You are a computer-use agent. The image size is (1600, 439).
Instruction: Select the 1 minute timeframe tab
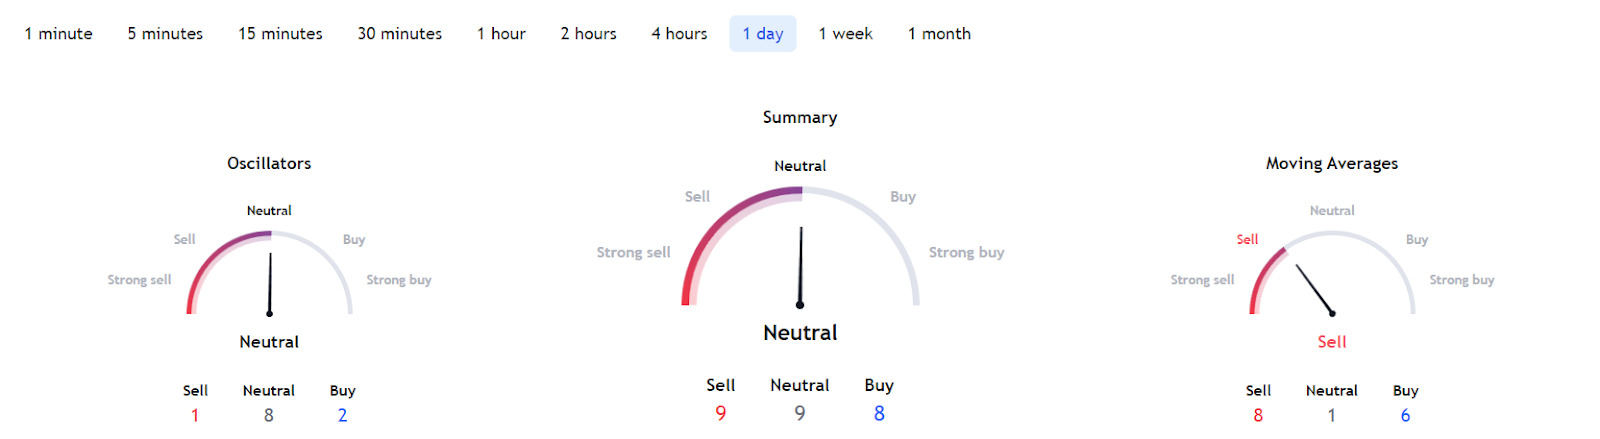tap(59, 34)
